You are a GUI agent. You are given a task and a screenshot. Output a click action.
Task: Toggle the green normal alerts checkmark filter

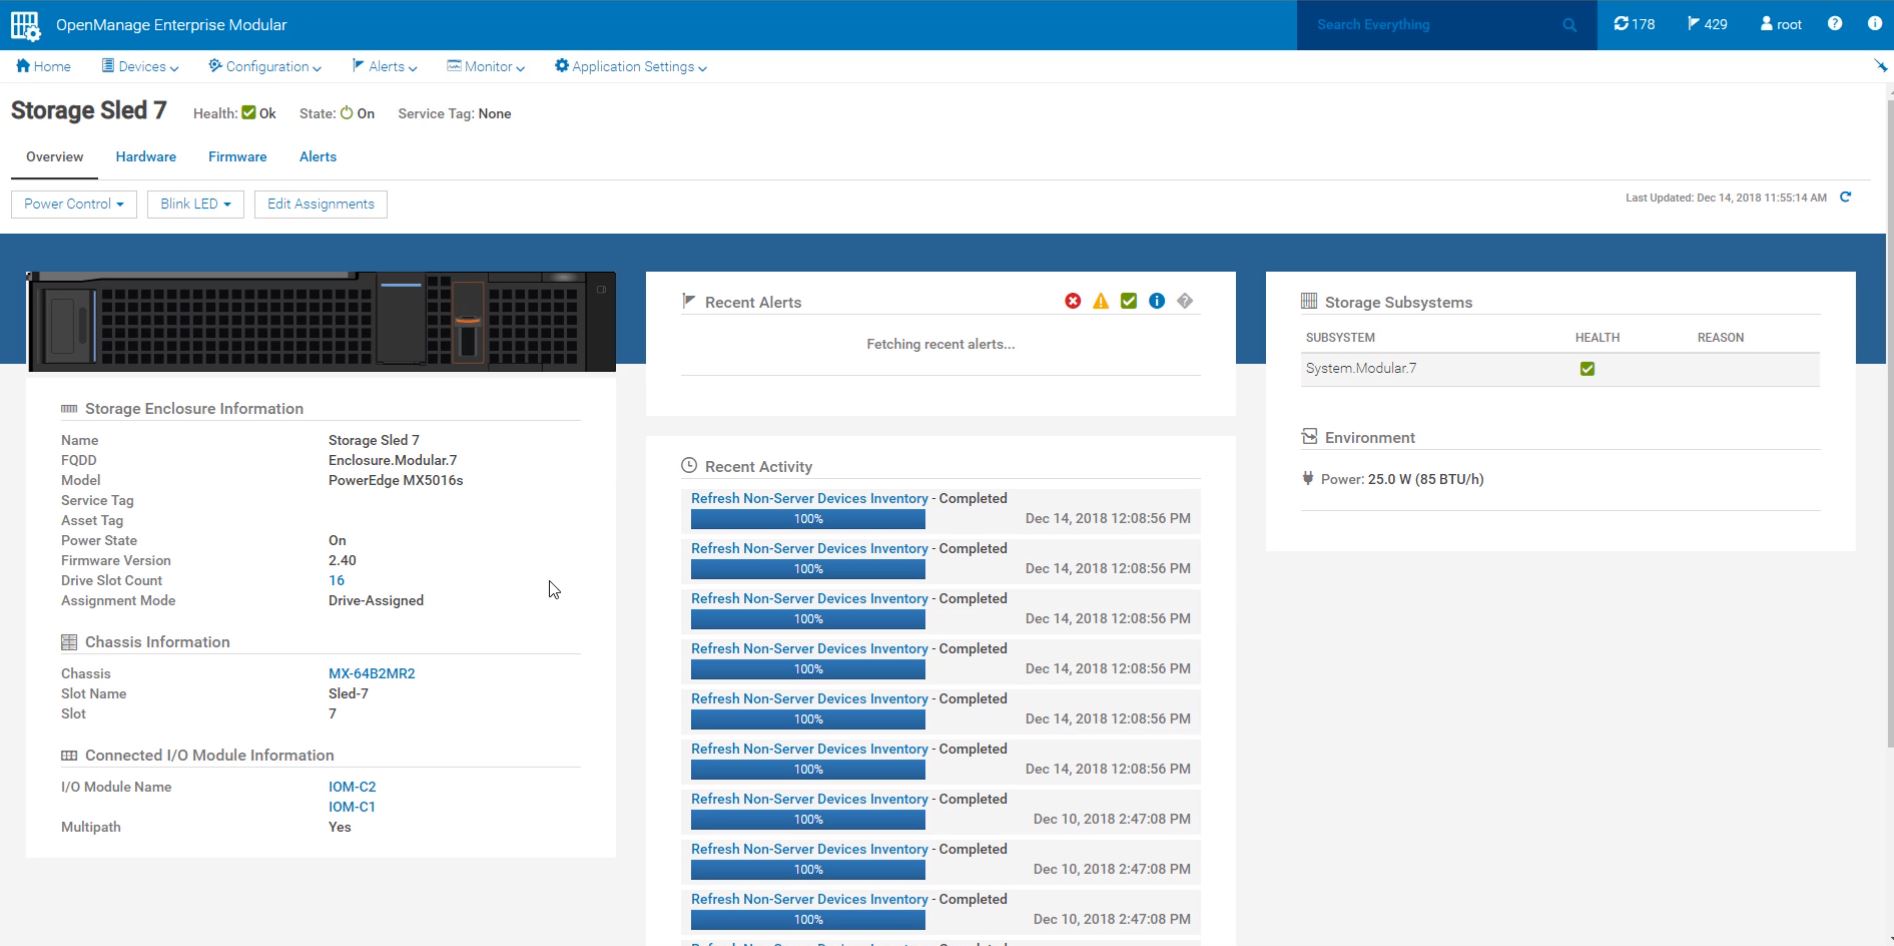(x=1129, y=301)
